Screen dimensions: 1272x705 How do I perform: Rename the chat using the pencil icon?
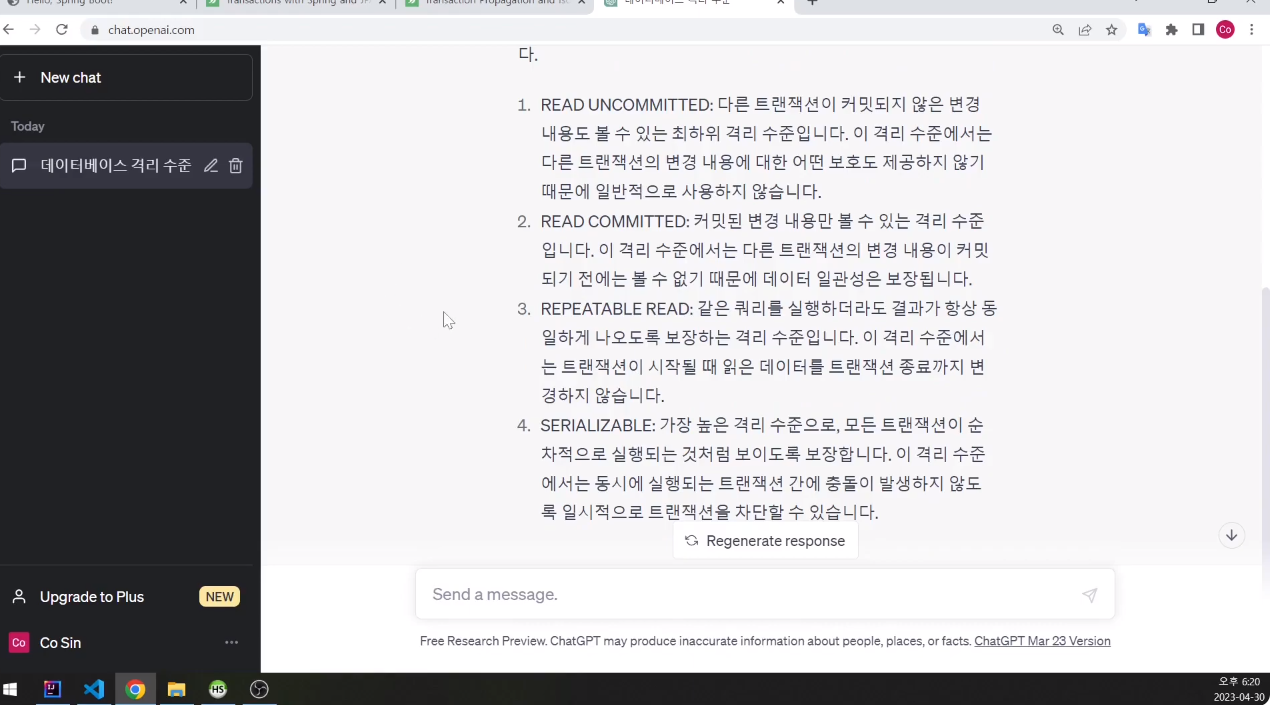pos(211,166)
